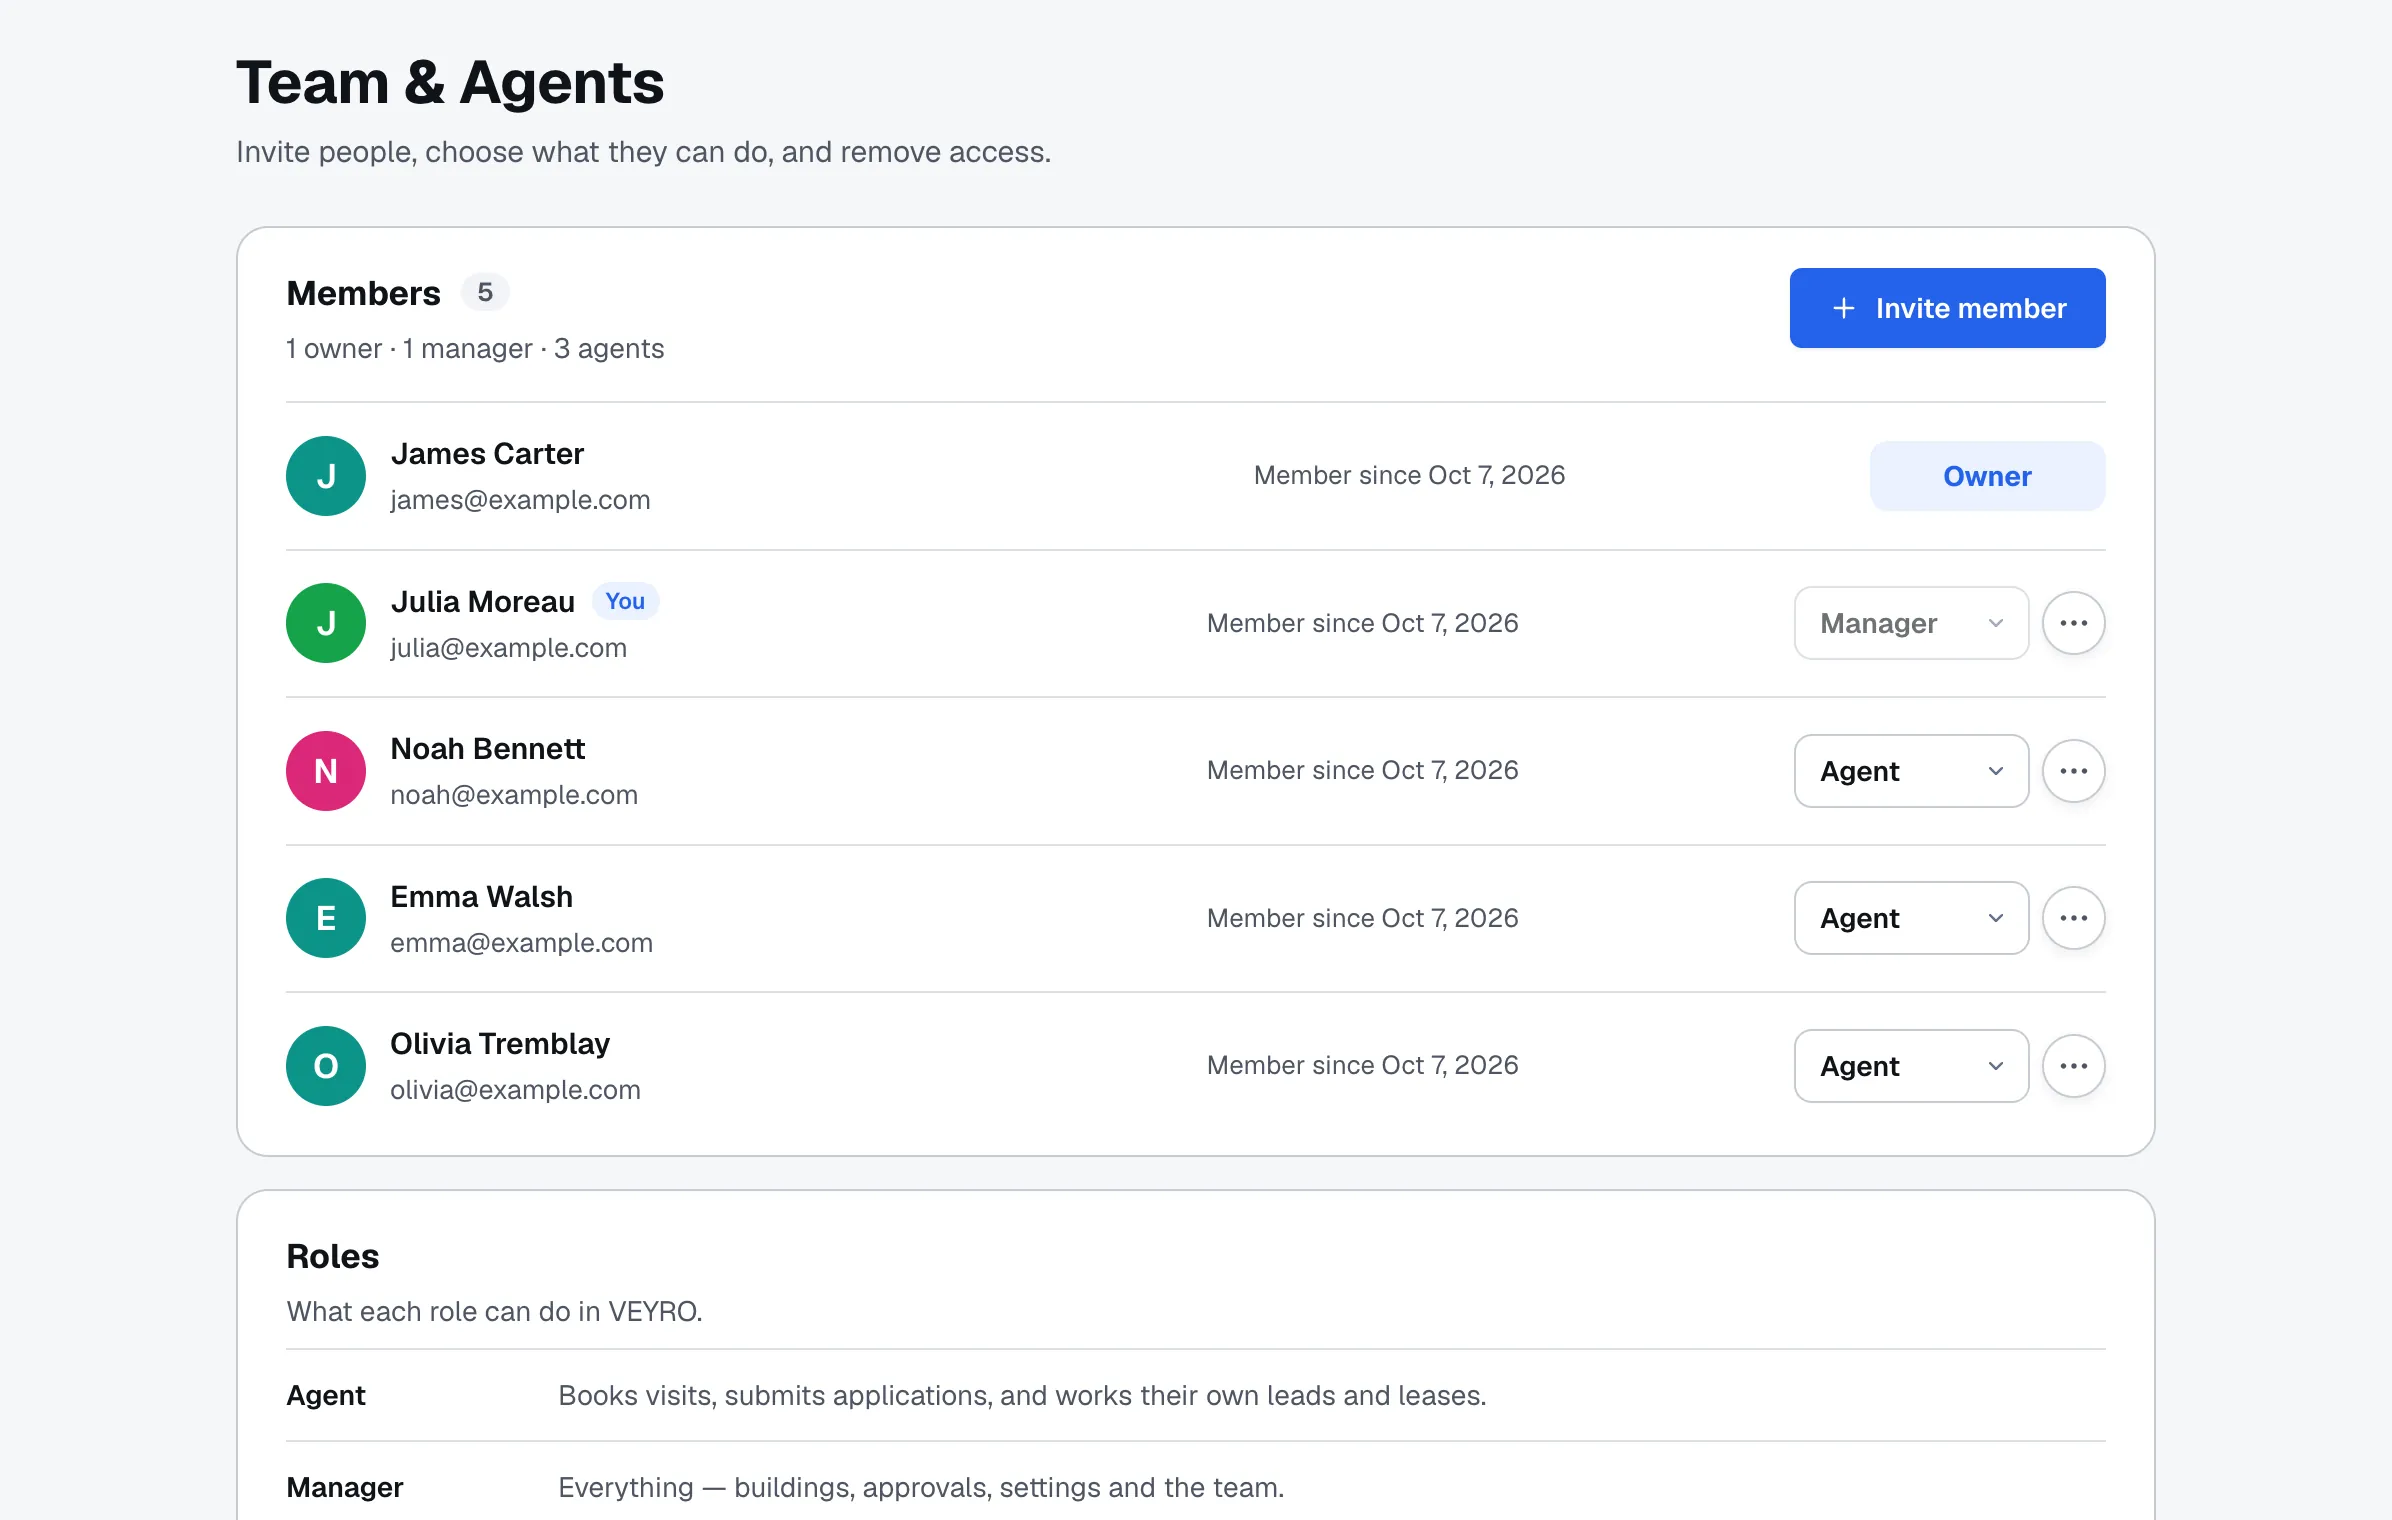Screen dimensions: 2392x1520
Task: Select the name Olivia Tremblay
Action: (x=500, y=1044)
